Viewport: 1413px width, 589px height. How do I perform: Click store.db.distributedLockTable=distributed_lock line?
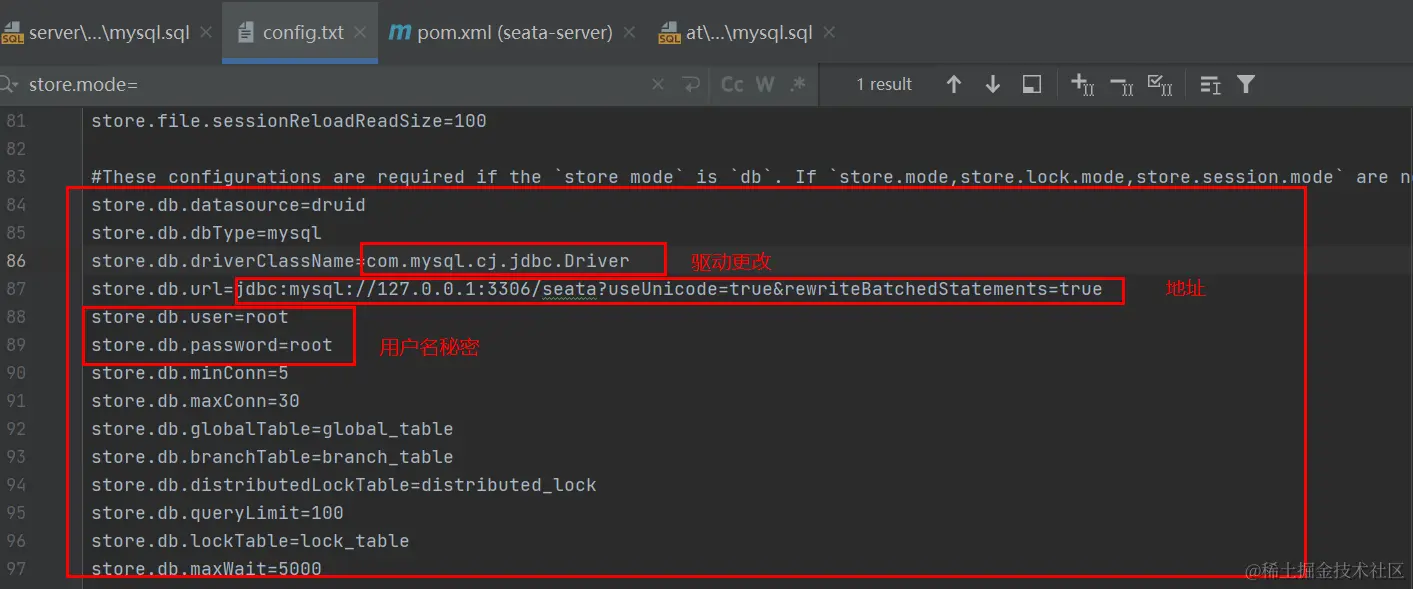tap(344, 485)
